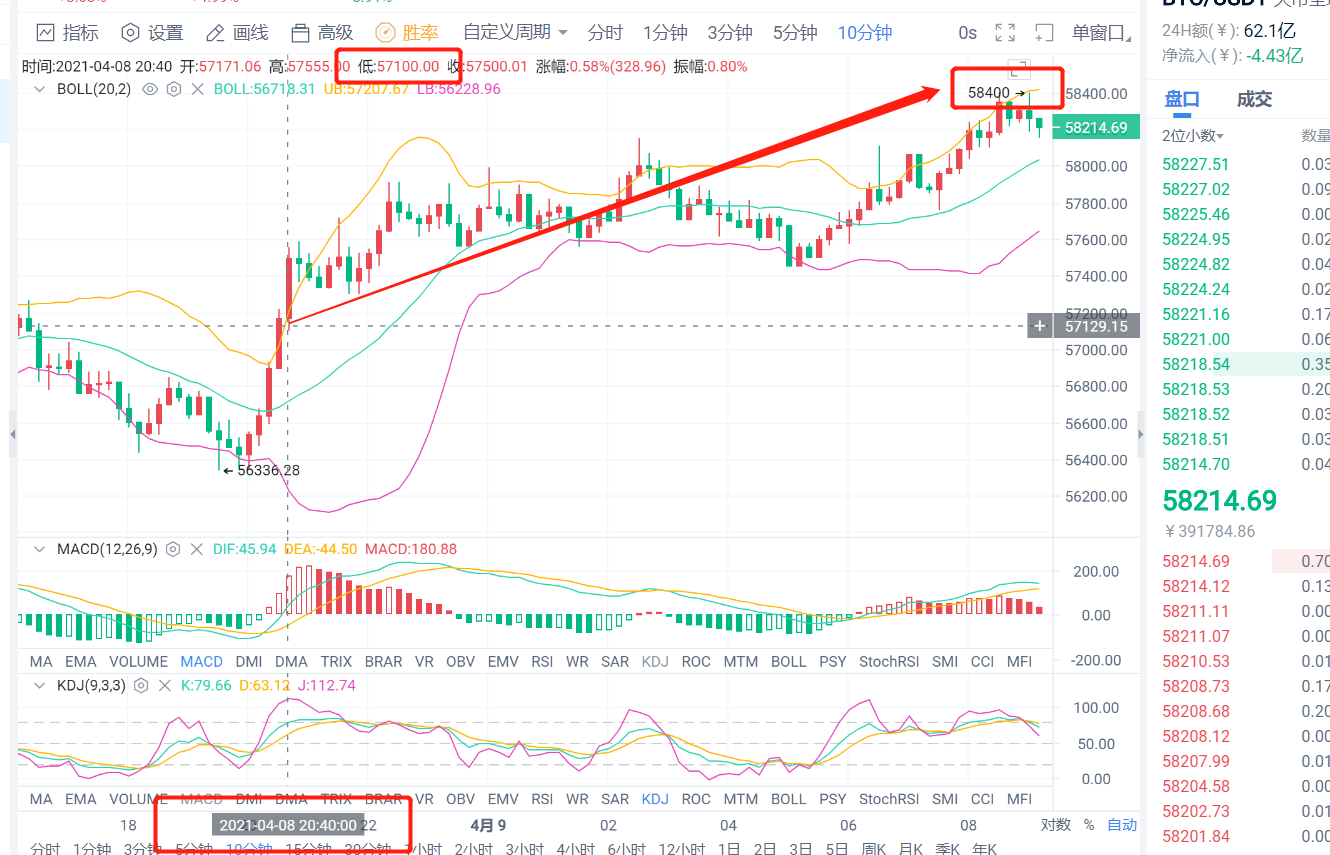
Task: Open the 单窗口 window layout dropdown
Action: (x=1096, y=32)
